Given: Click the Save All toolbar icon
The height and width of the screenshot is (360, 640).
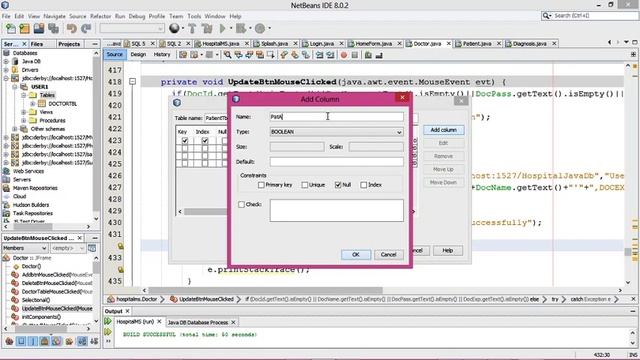Looking at the screenshot, I should 53,29.
